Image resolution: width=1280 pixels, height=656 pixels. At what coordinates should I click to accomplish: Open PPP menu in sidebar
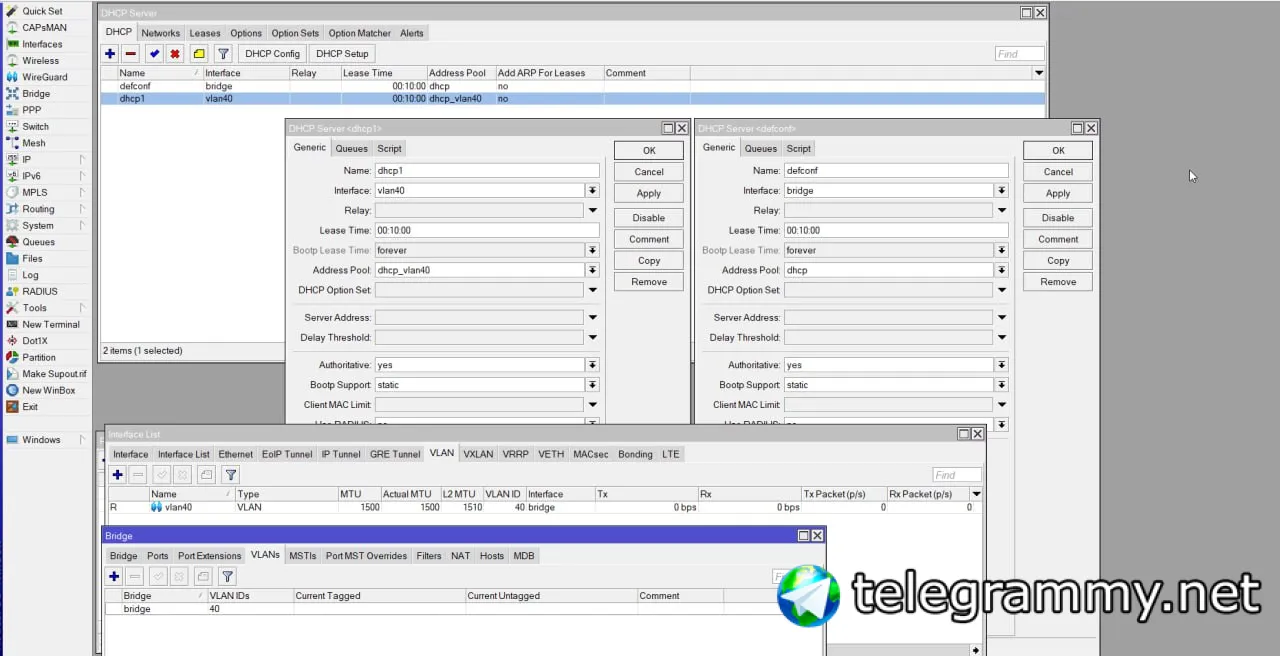32,110
